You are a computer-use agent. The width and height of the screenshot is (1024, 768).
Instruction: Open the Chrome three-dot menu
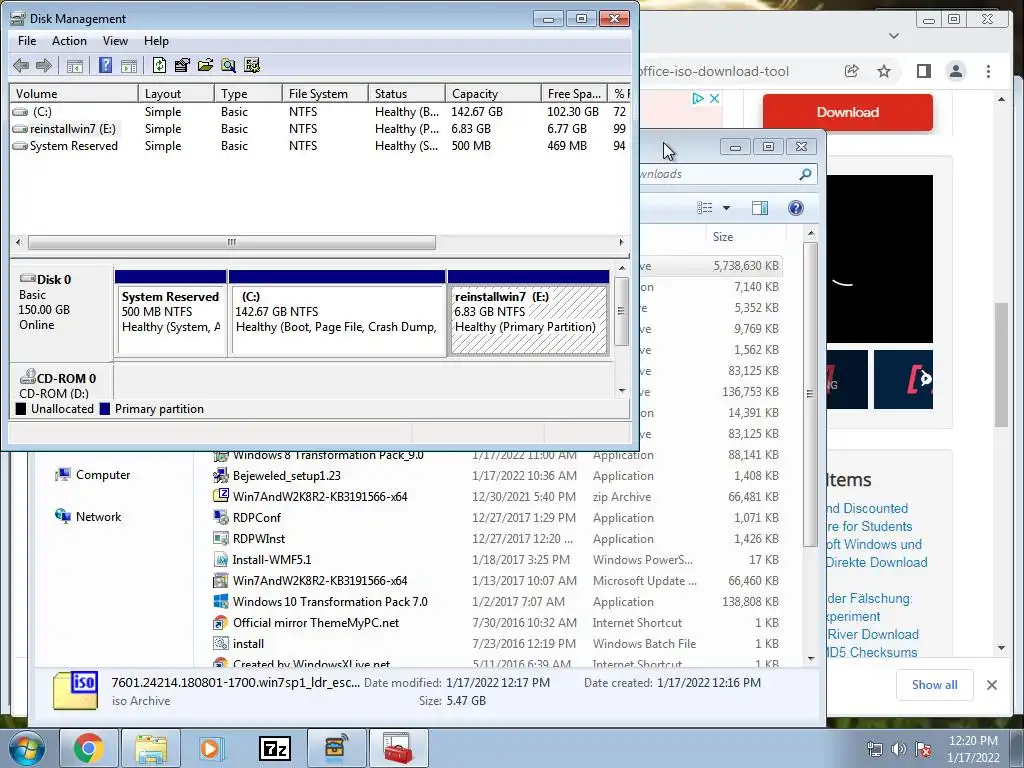click(988, 71)
